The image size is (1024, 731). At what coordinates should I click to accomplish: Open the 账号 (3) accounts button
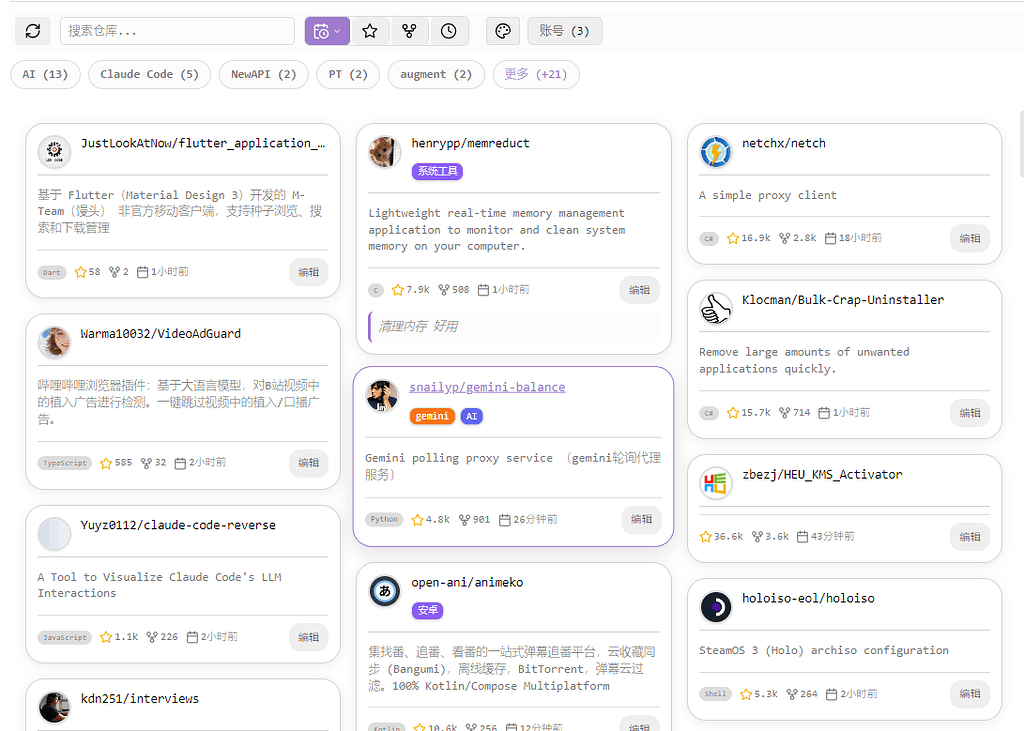click(565, 31)
